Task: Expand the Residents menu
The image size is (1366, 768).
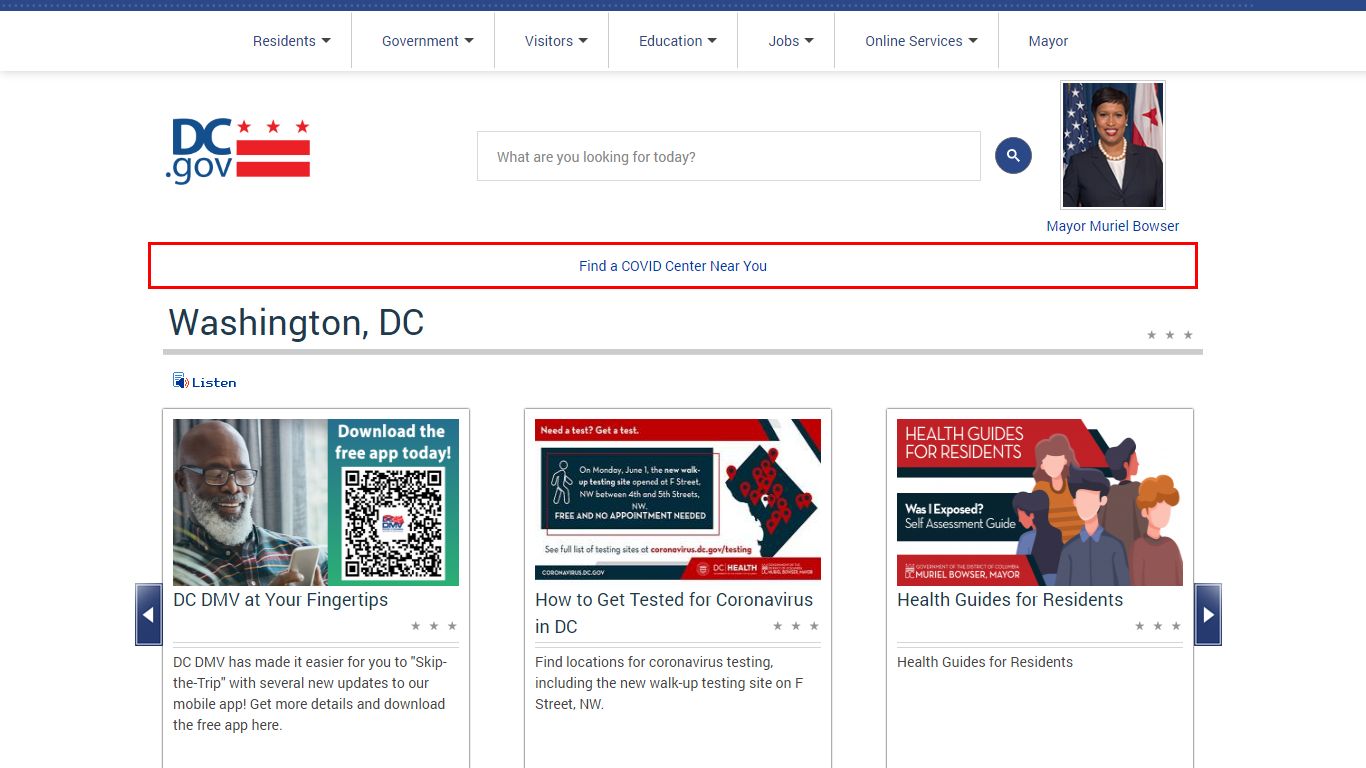Action: pyautogui.click(x=291, y=41)
